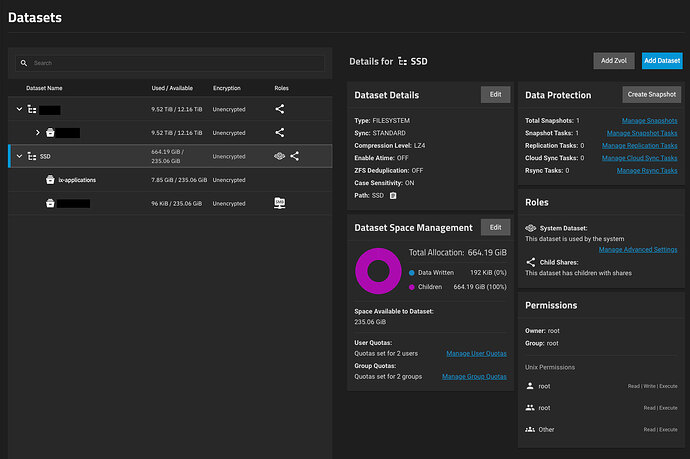Click the Add Dataset button

coord(662,61)
